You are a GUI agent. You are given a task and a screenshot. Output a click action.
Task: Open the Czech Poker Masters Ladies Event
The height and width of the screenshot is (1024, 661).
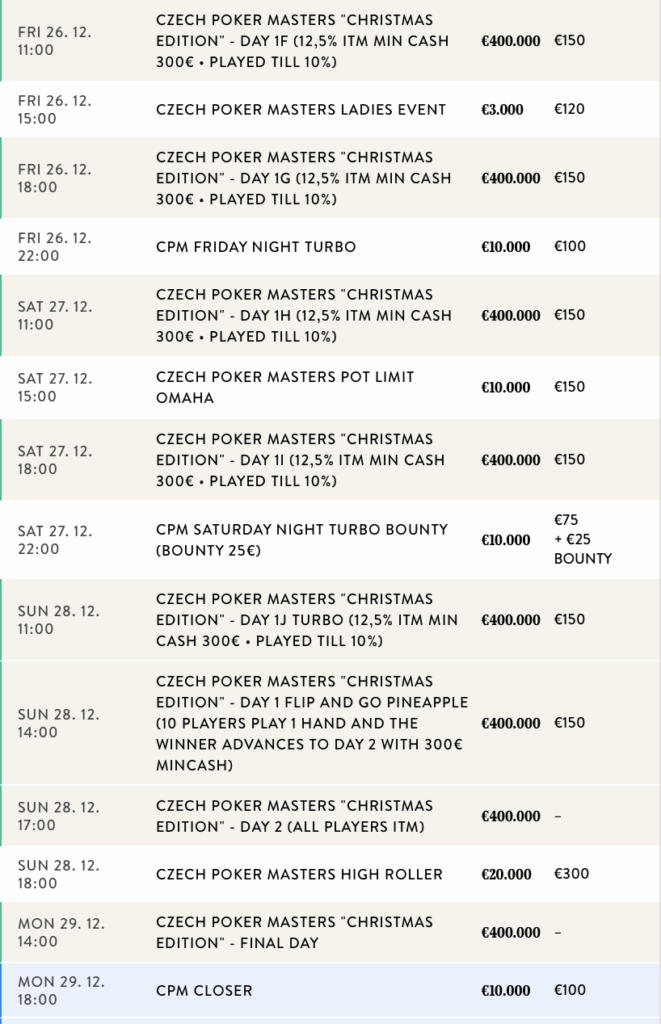pyautogui.click(x=301, y=109)
